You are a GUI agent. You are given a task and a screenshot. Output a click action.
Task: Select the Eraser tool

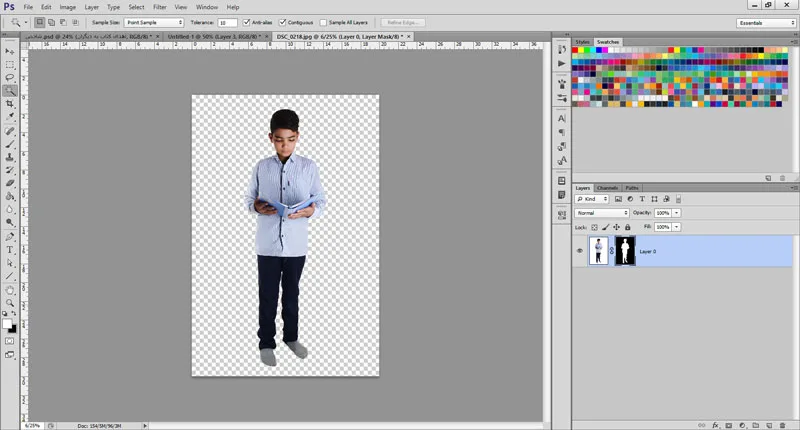tap(10, 183)
